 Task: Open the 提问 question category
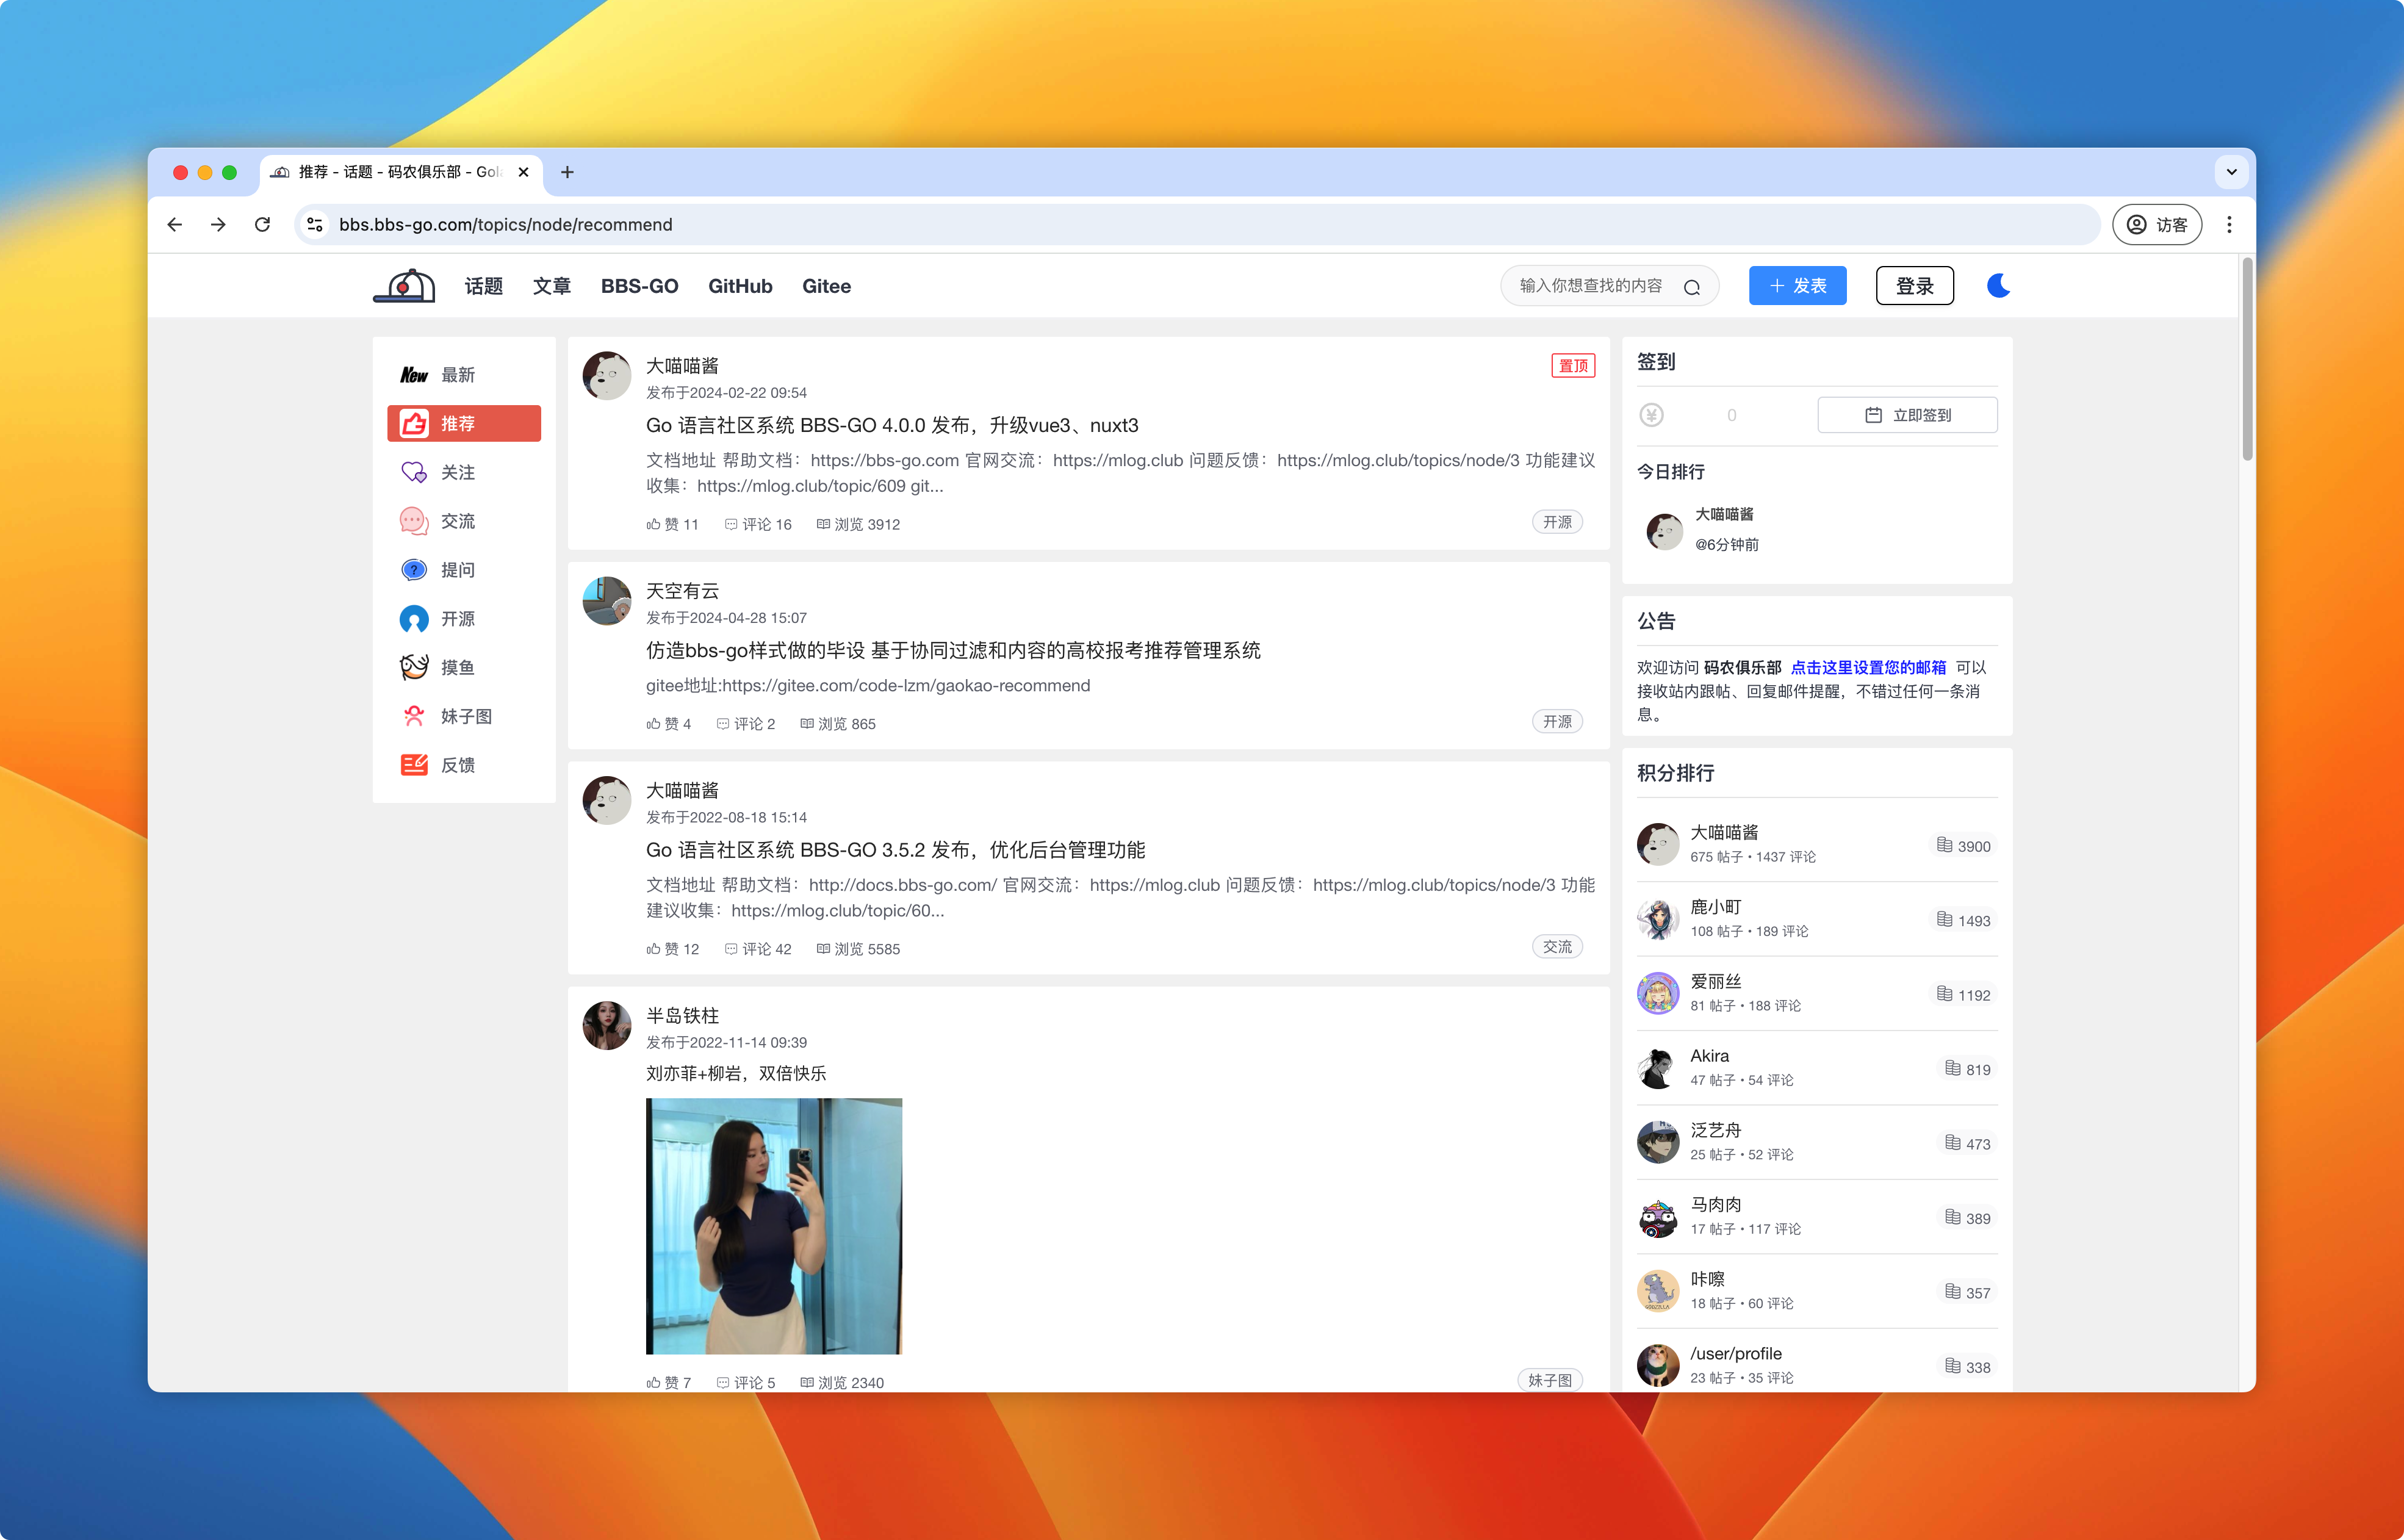coord(414,570)
